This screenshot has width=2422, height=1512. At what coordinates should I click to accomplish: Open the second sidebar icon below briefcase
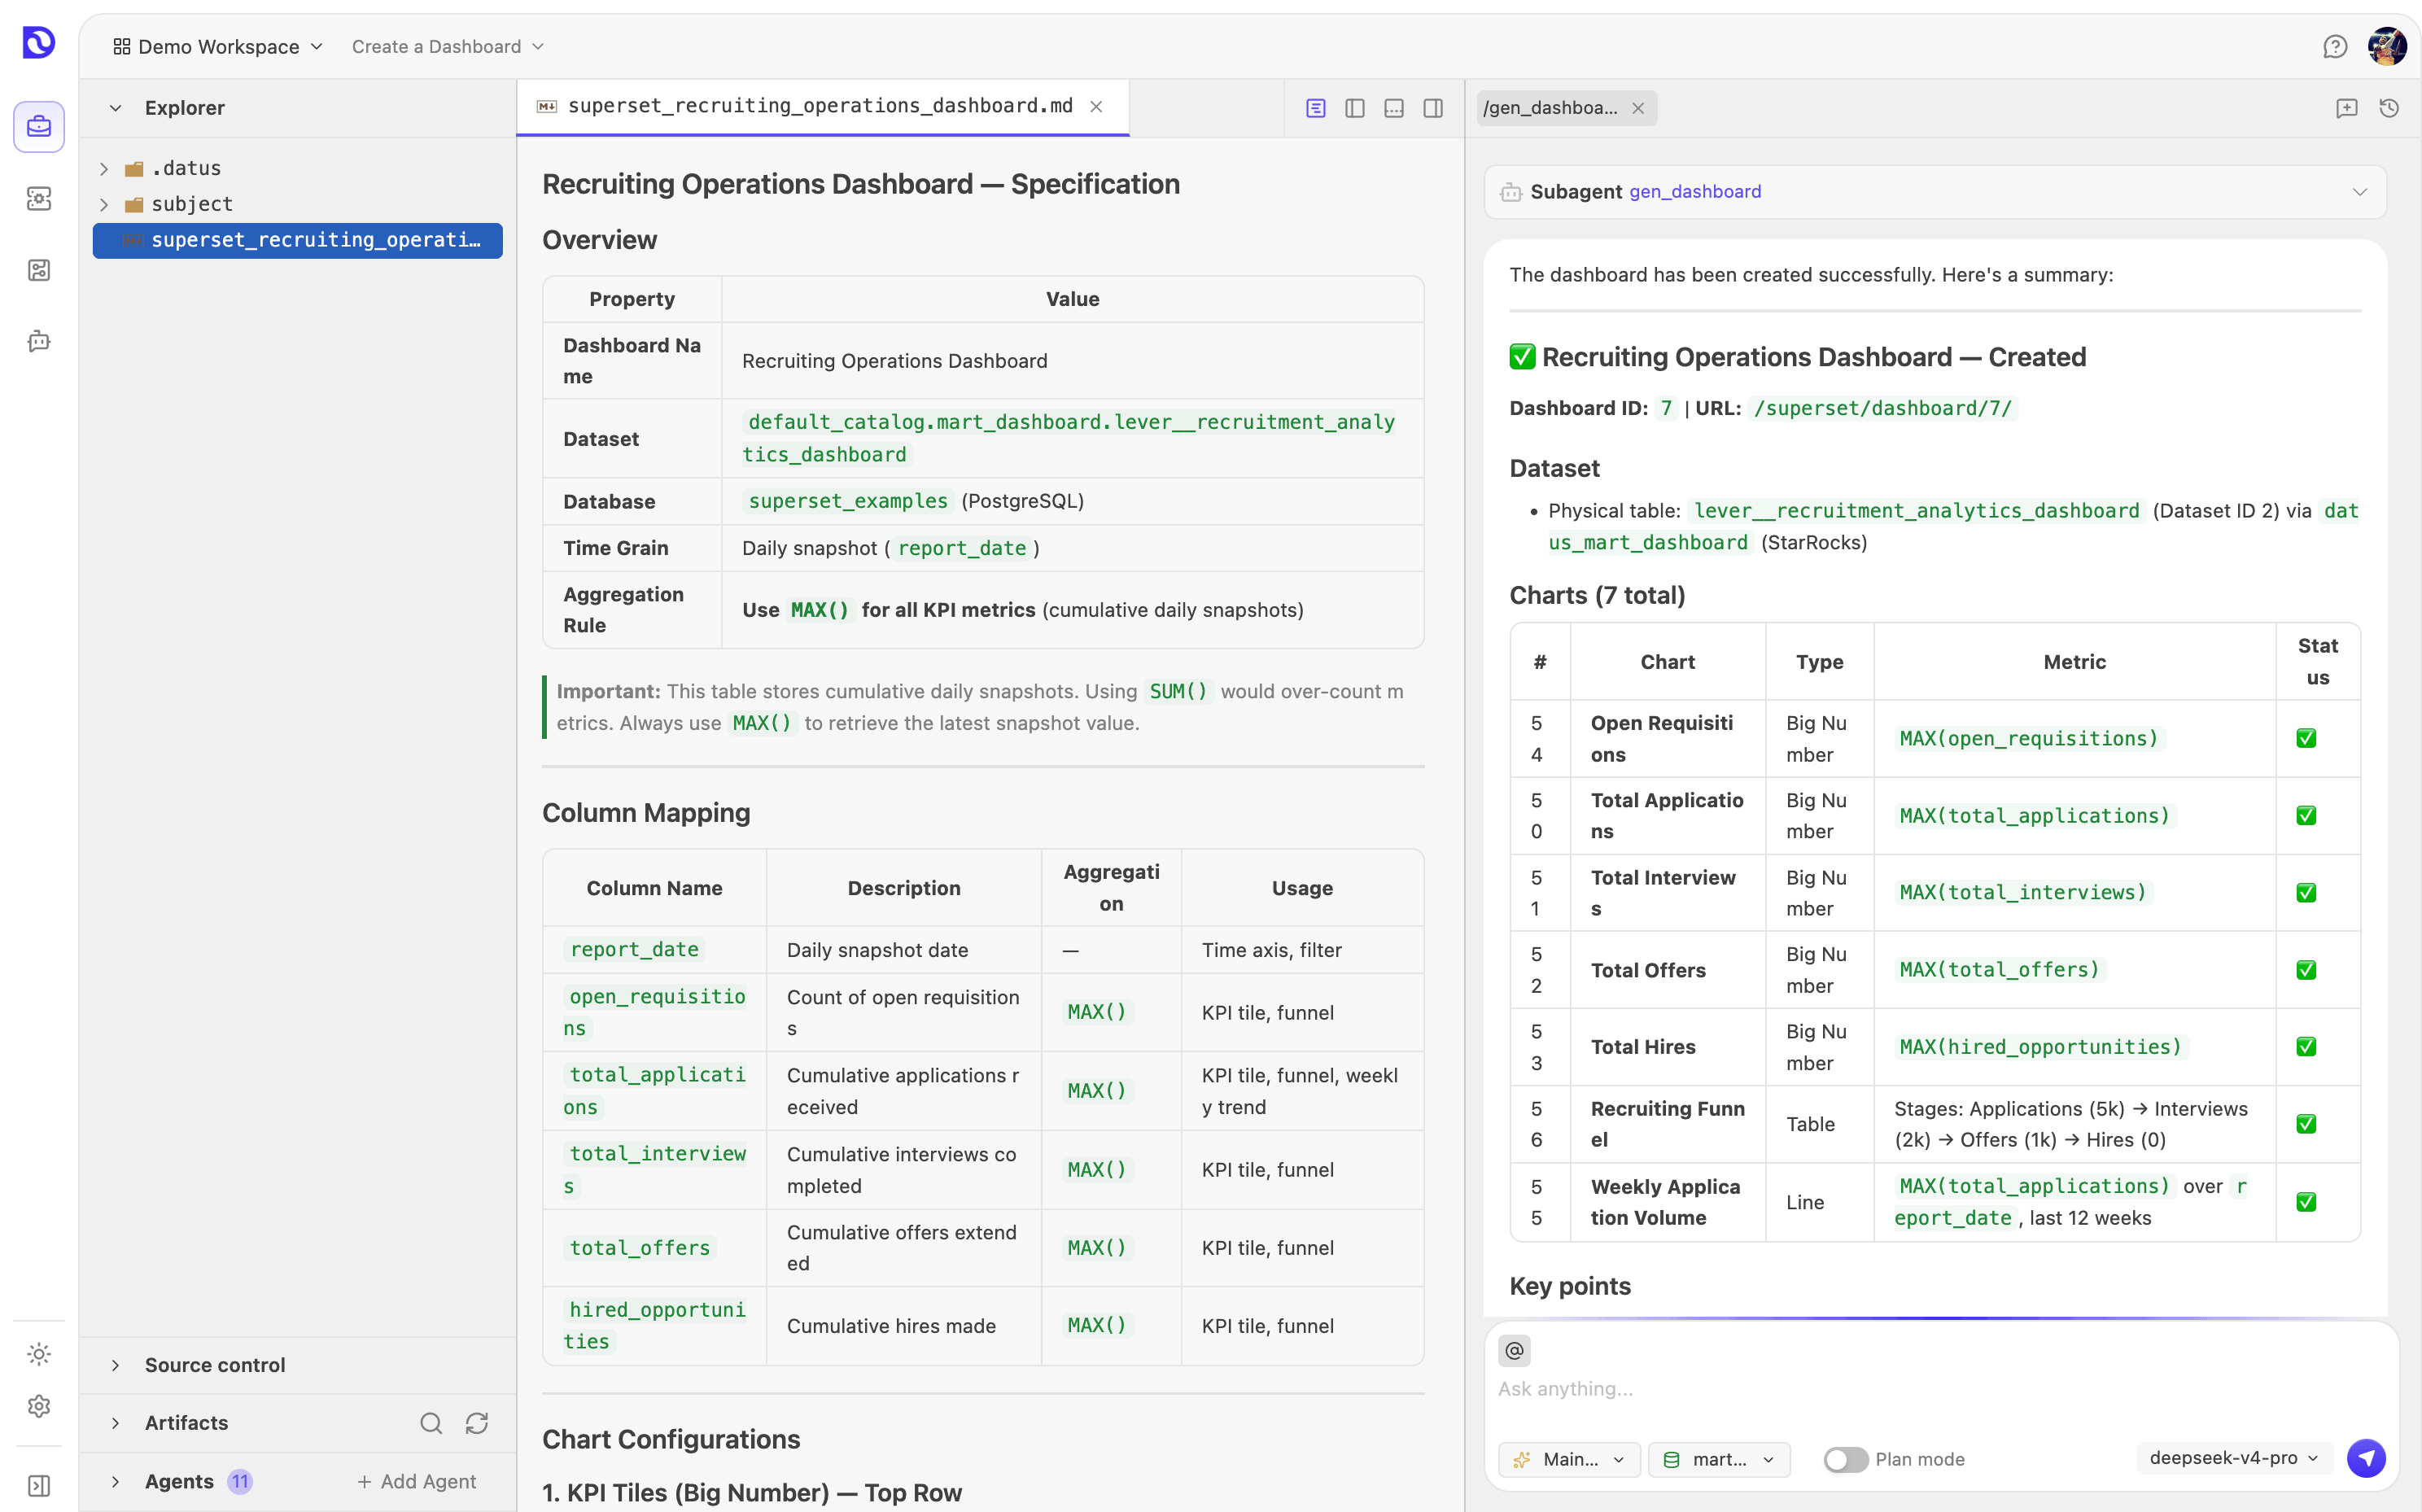39,199
